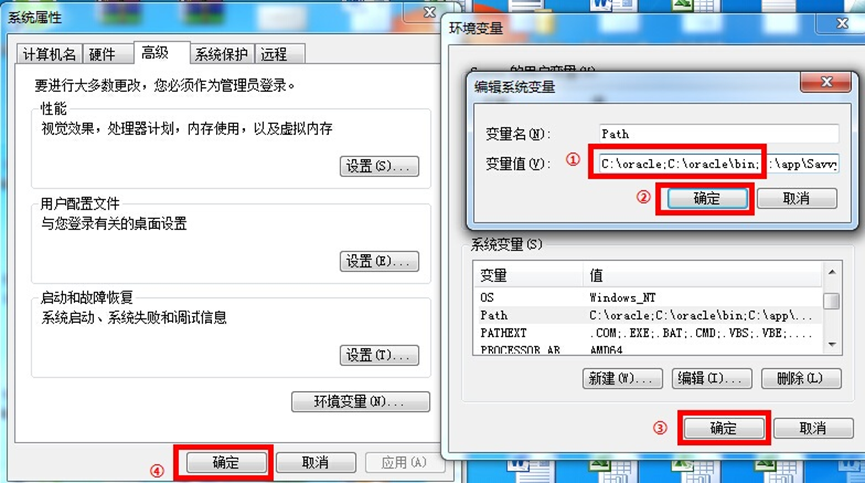Open the 硬件 tab
The image size is (865, 483).
(x=103, y=54)
